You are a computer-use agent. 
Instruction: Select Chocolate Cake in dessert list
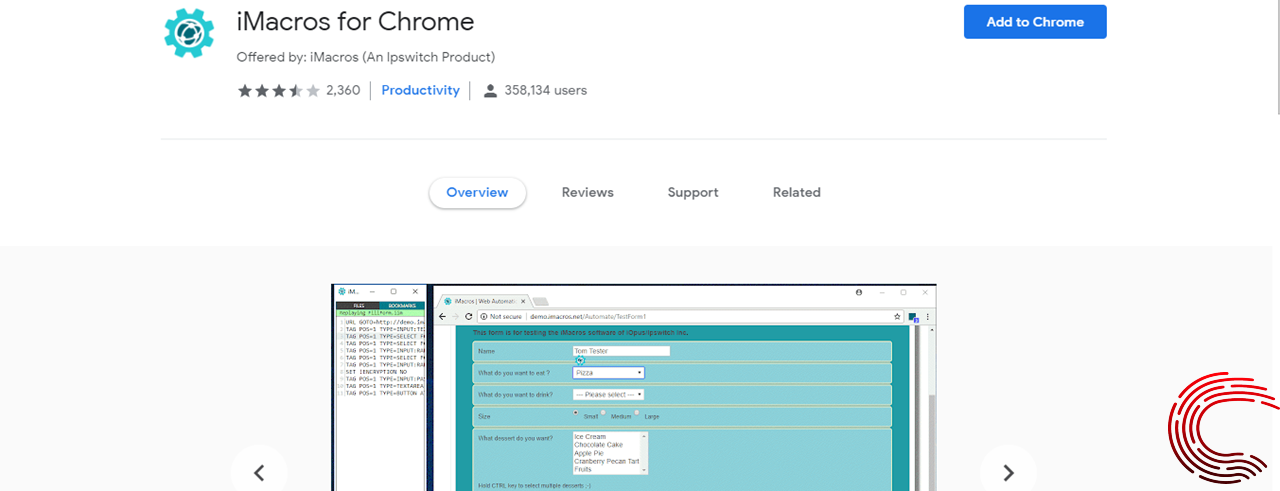click(598, 445)
